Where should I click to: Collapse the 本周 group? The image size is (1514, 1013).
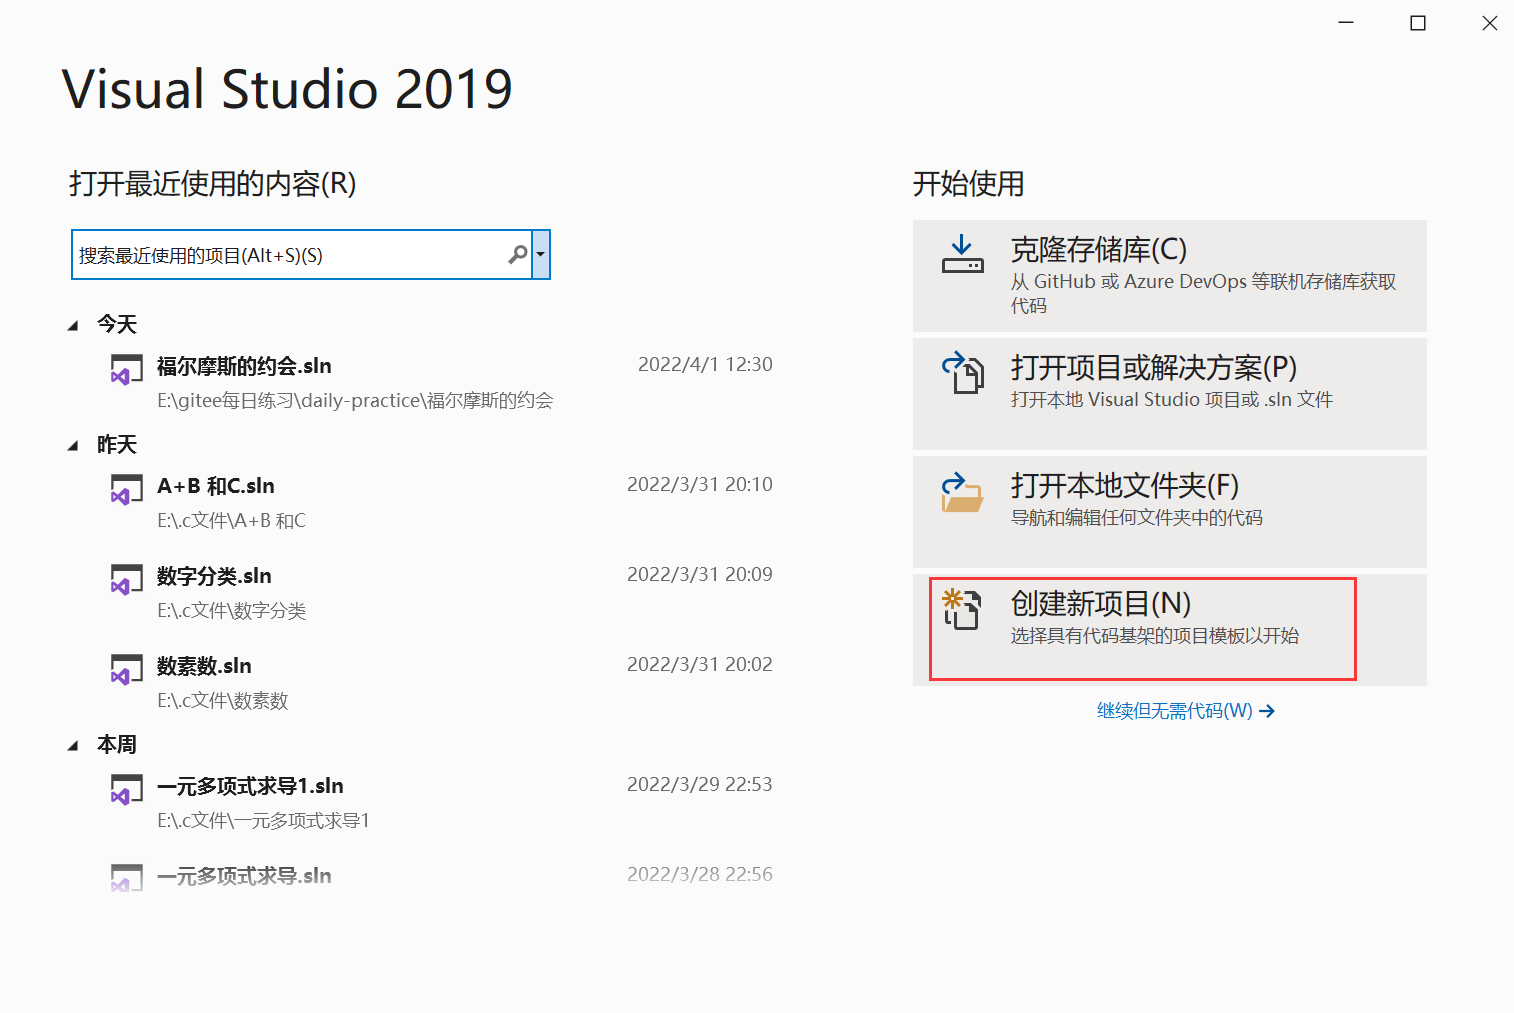(73, 745)
